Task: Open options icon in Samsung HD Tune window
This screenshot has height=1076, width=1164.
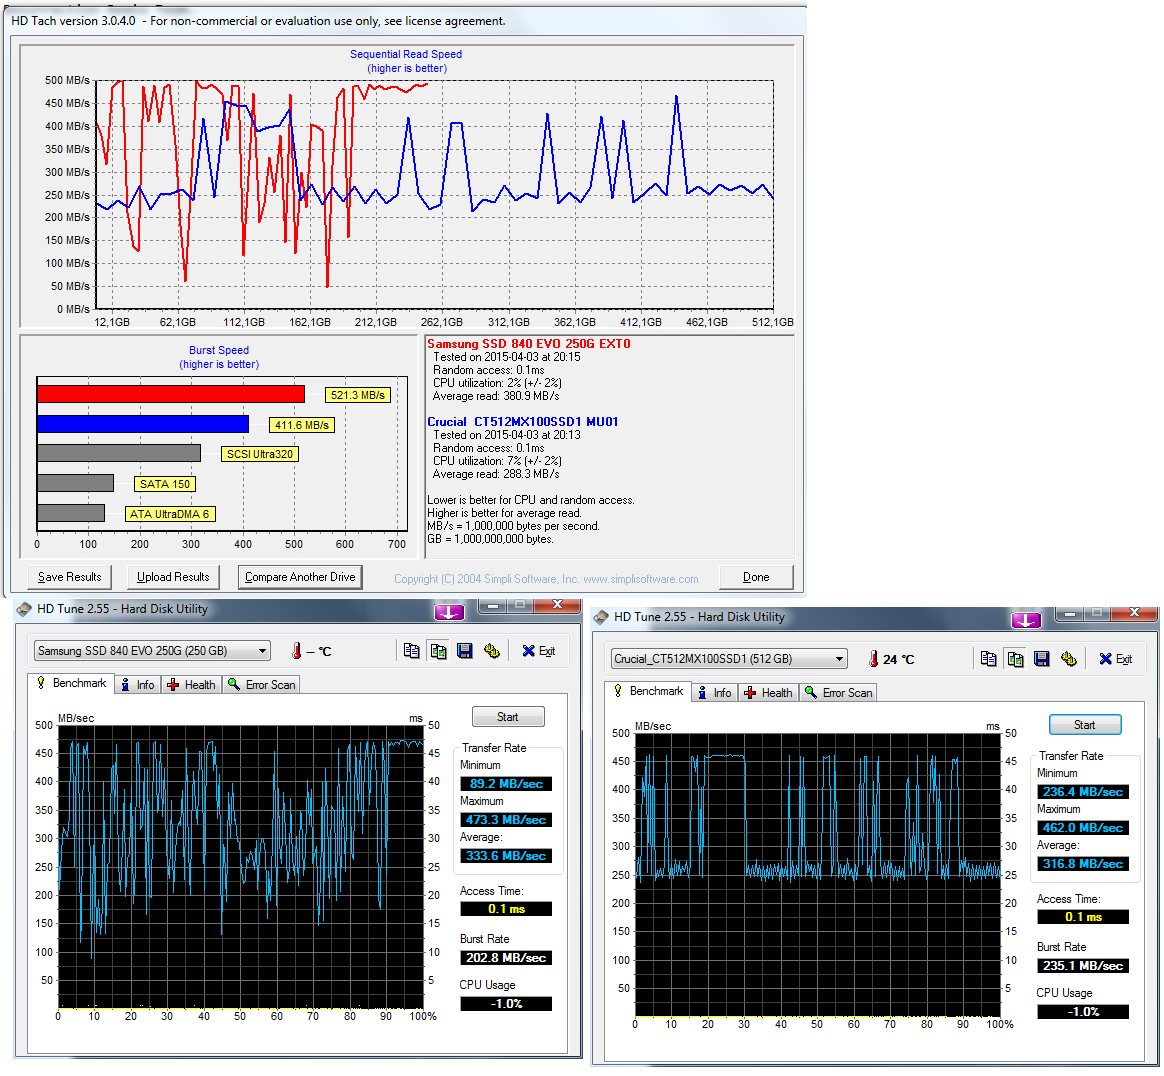Action: click(491, 651)
